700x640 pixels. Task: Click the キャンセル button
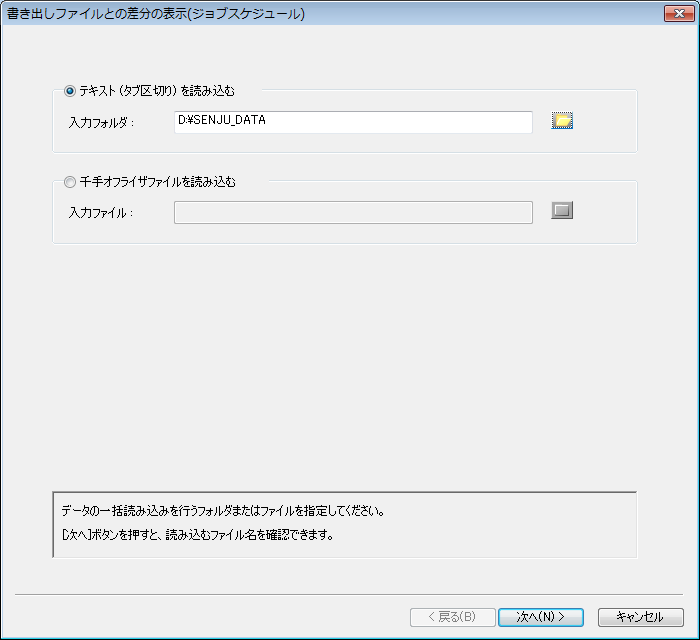point(641,617)
